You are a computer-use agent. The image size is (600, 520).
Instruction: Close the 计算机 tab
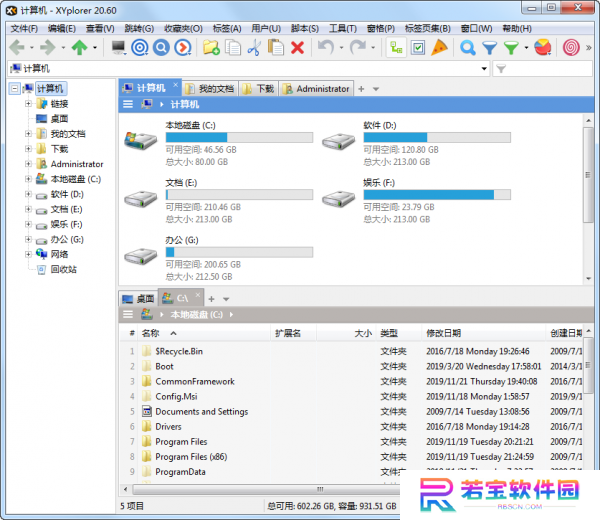pos(175,85)
